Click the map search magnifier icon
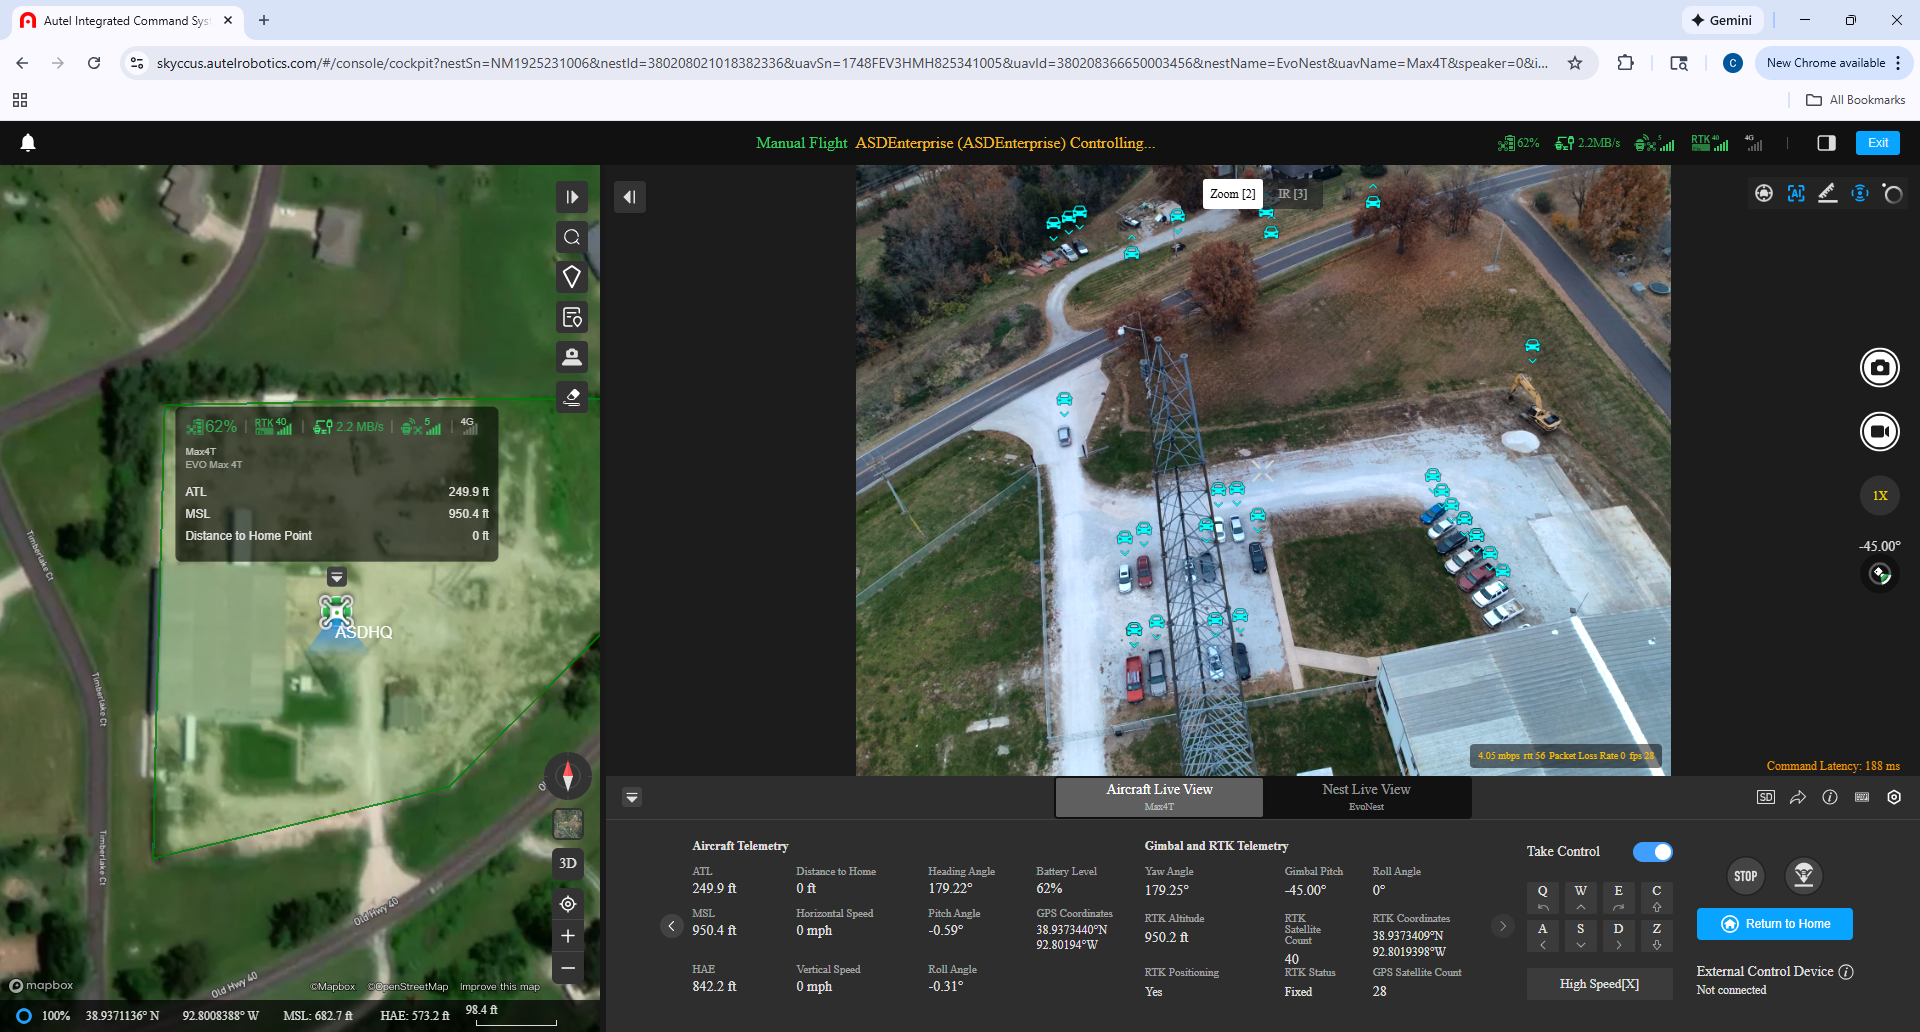1920x1032 pixels. click(572, 237)
